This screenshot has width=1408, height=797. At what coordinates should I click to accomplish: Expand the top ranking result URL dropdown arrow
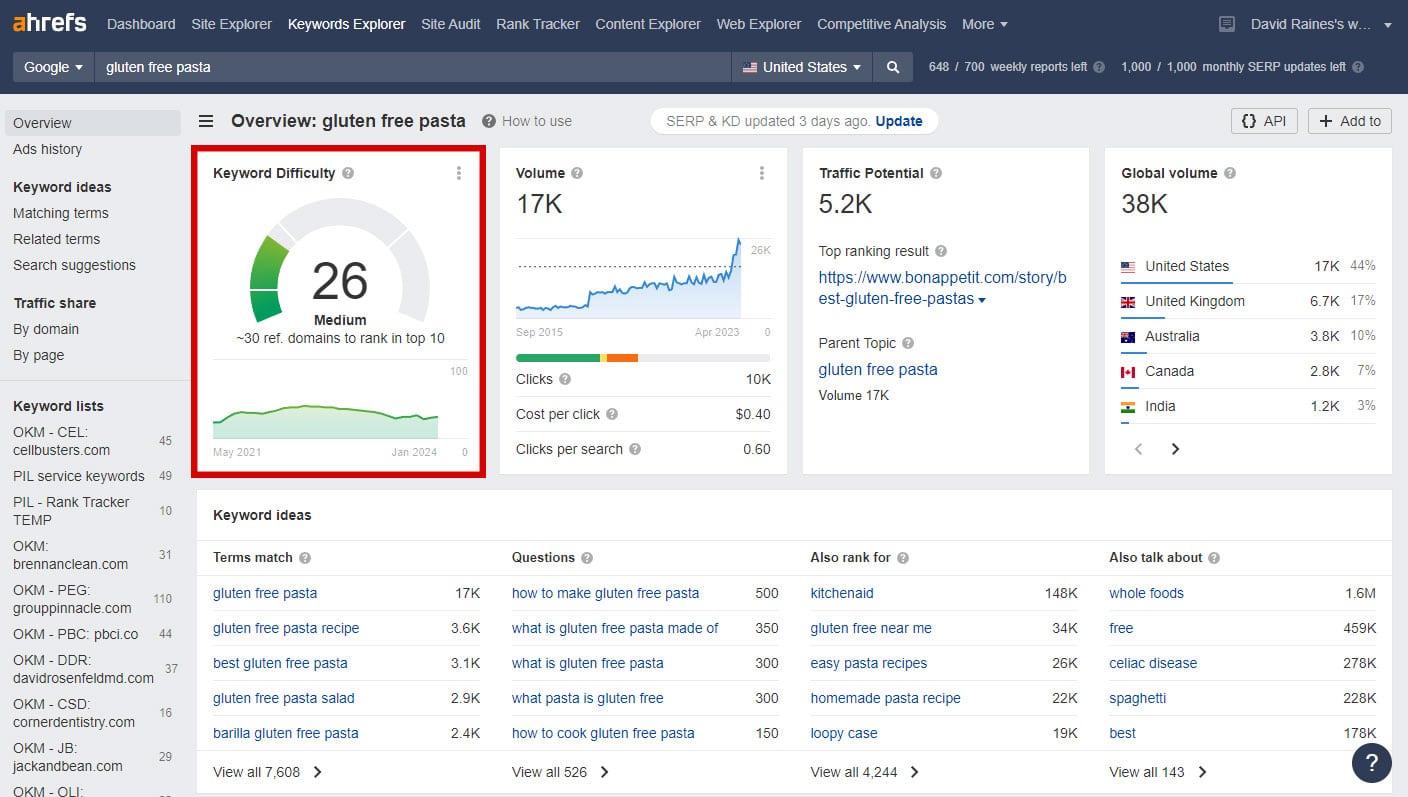click(x=982, y=300)
